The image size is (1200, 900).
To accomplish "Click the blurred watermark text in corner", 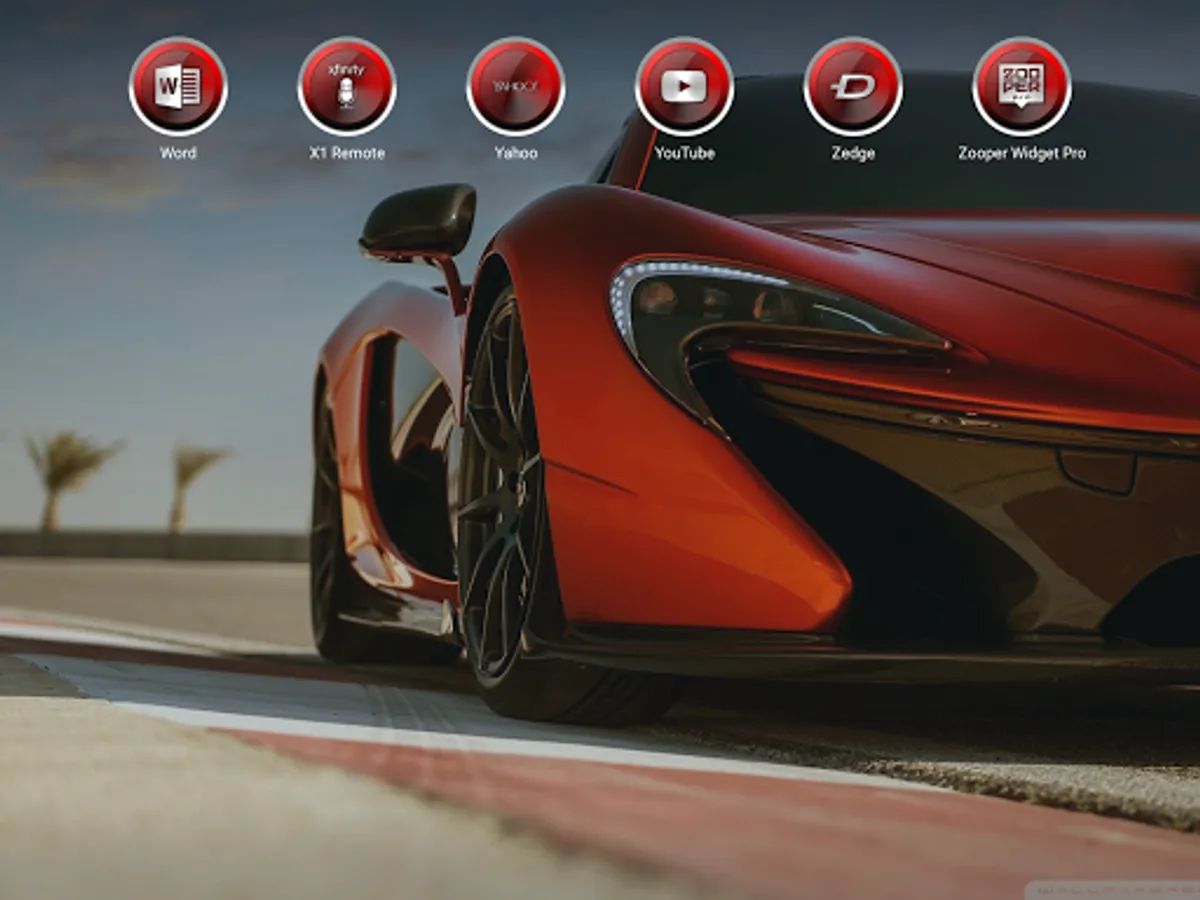I will point(1112,888).
